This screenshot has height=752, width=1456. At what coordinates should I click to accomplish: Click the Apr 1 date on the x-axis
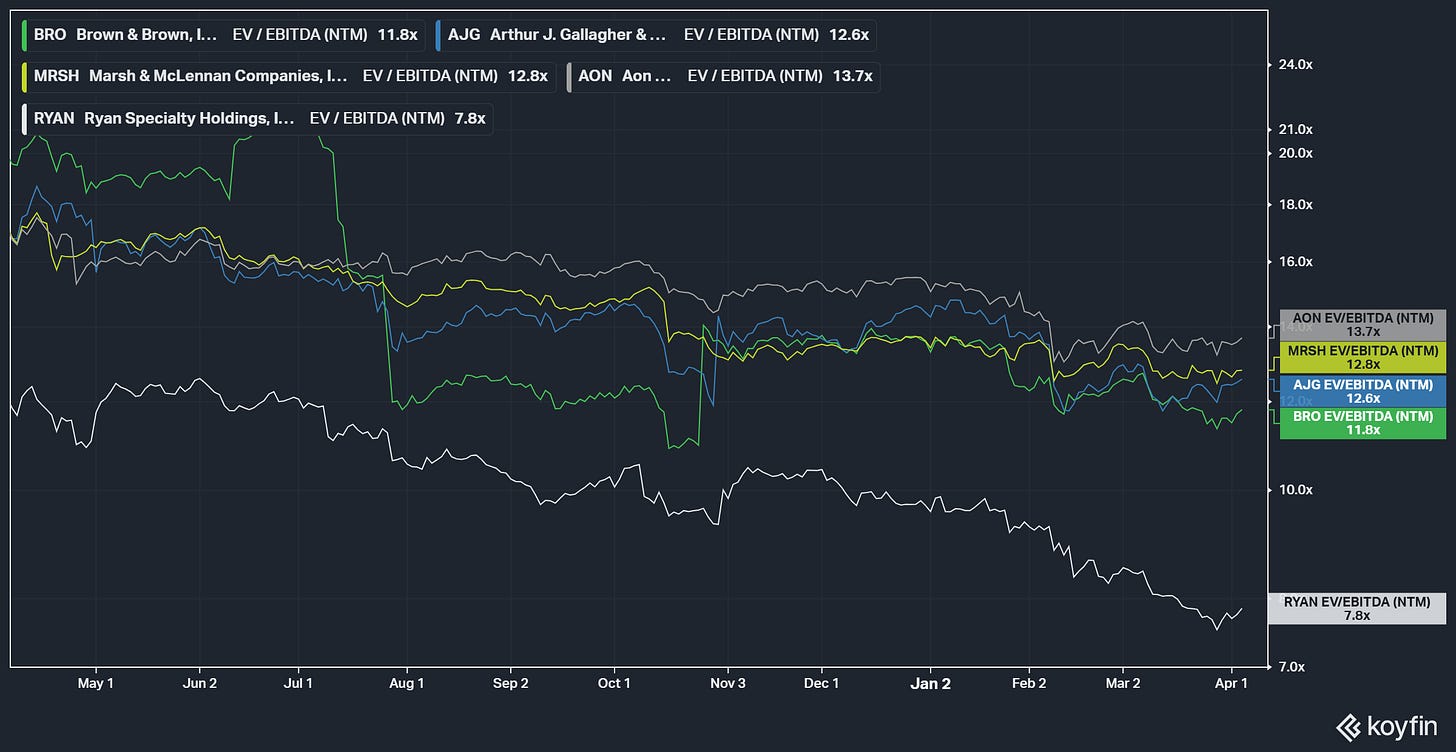(1231, 685)
